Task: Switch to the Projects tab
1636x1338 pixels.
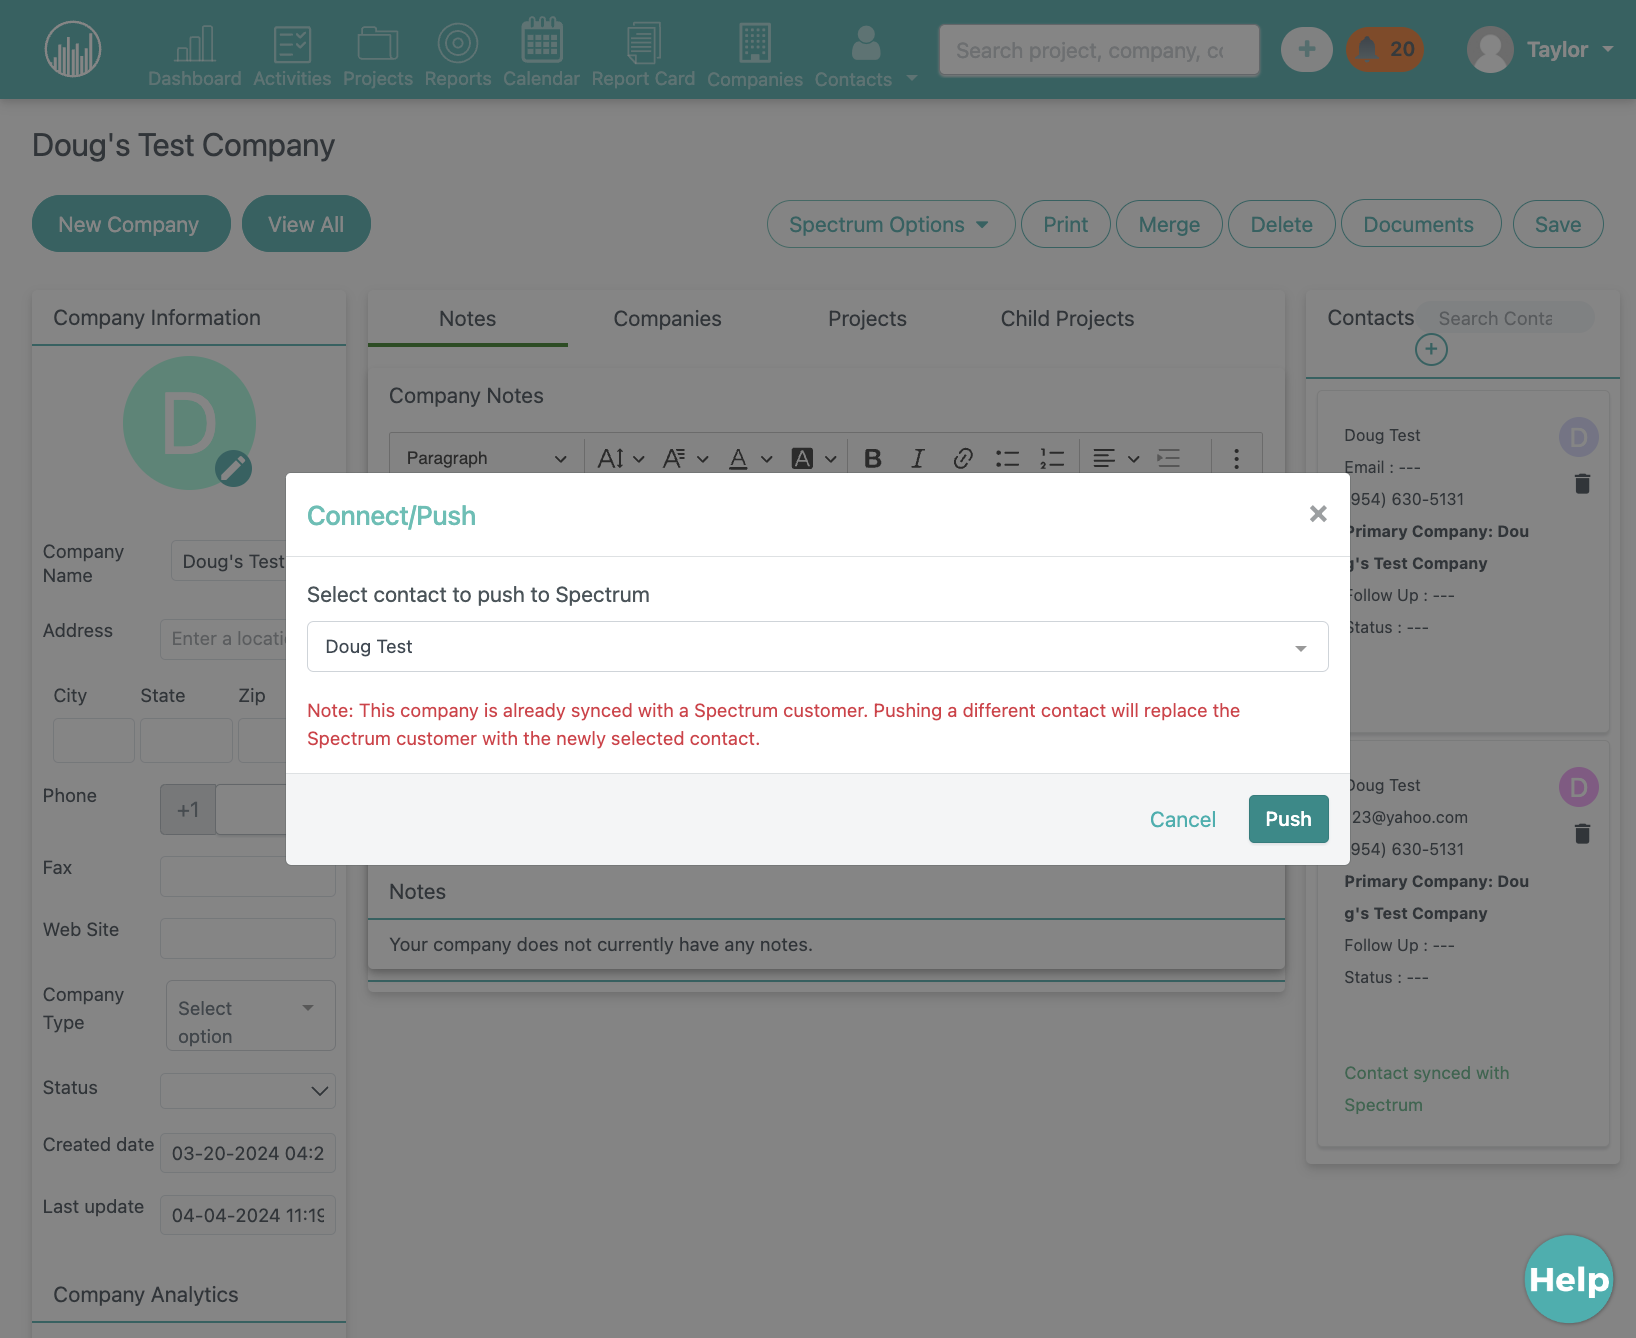Action: 867,319
